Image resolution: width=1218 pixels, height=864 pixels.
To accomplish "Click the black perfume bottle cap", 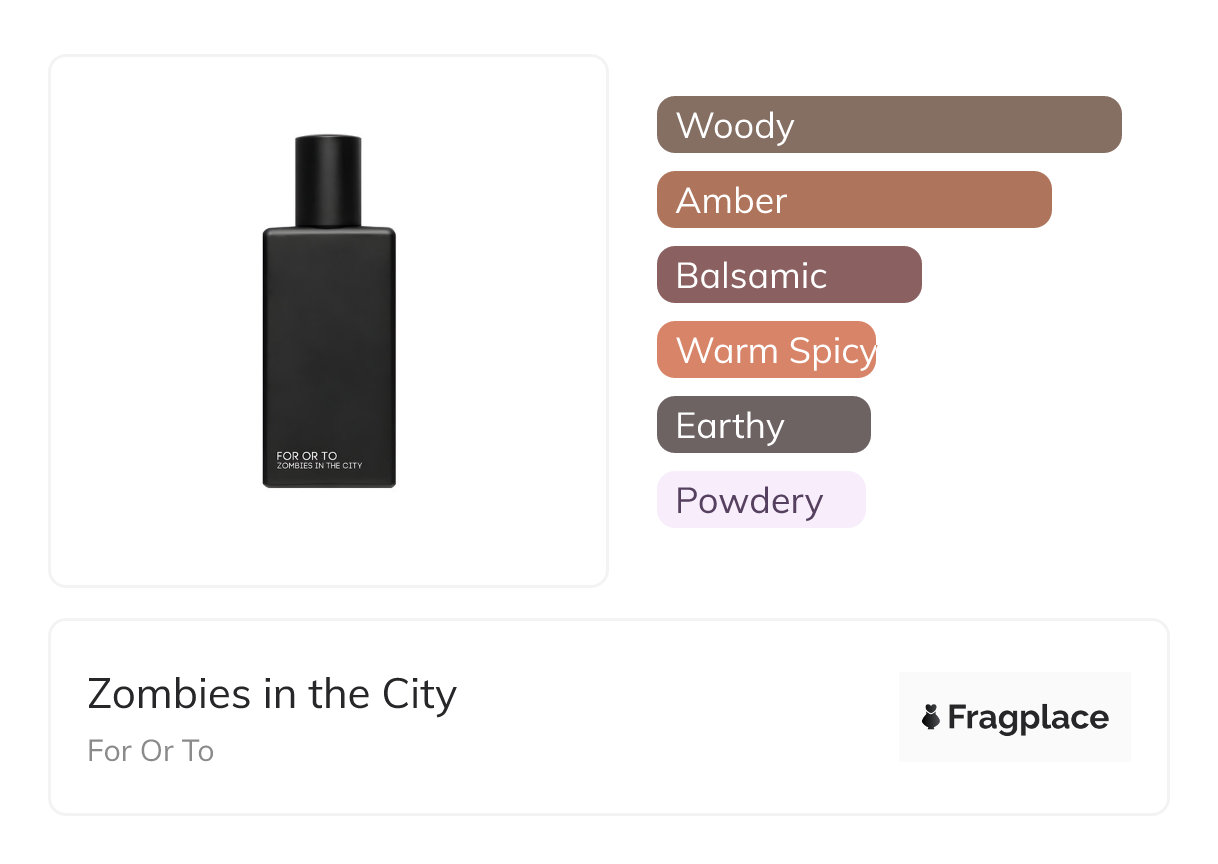I will pyautogui.click(x=328, y=180).
